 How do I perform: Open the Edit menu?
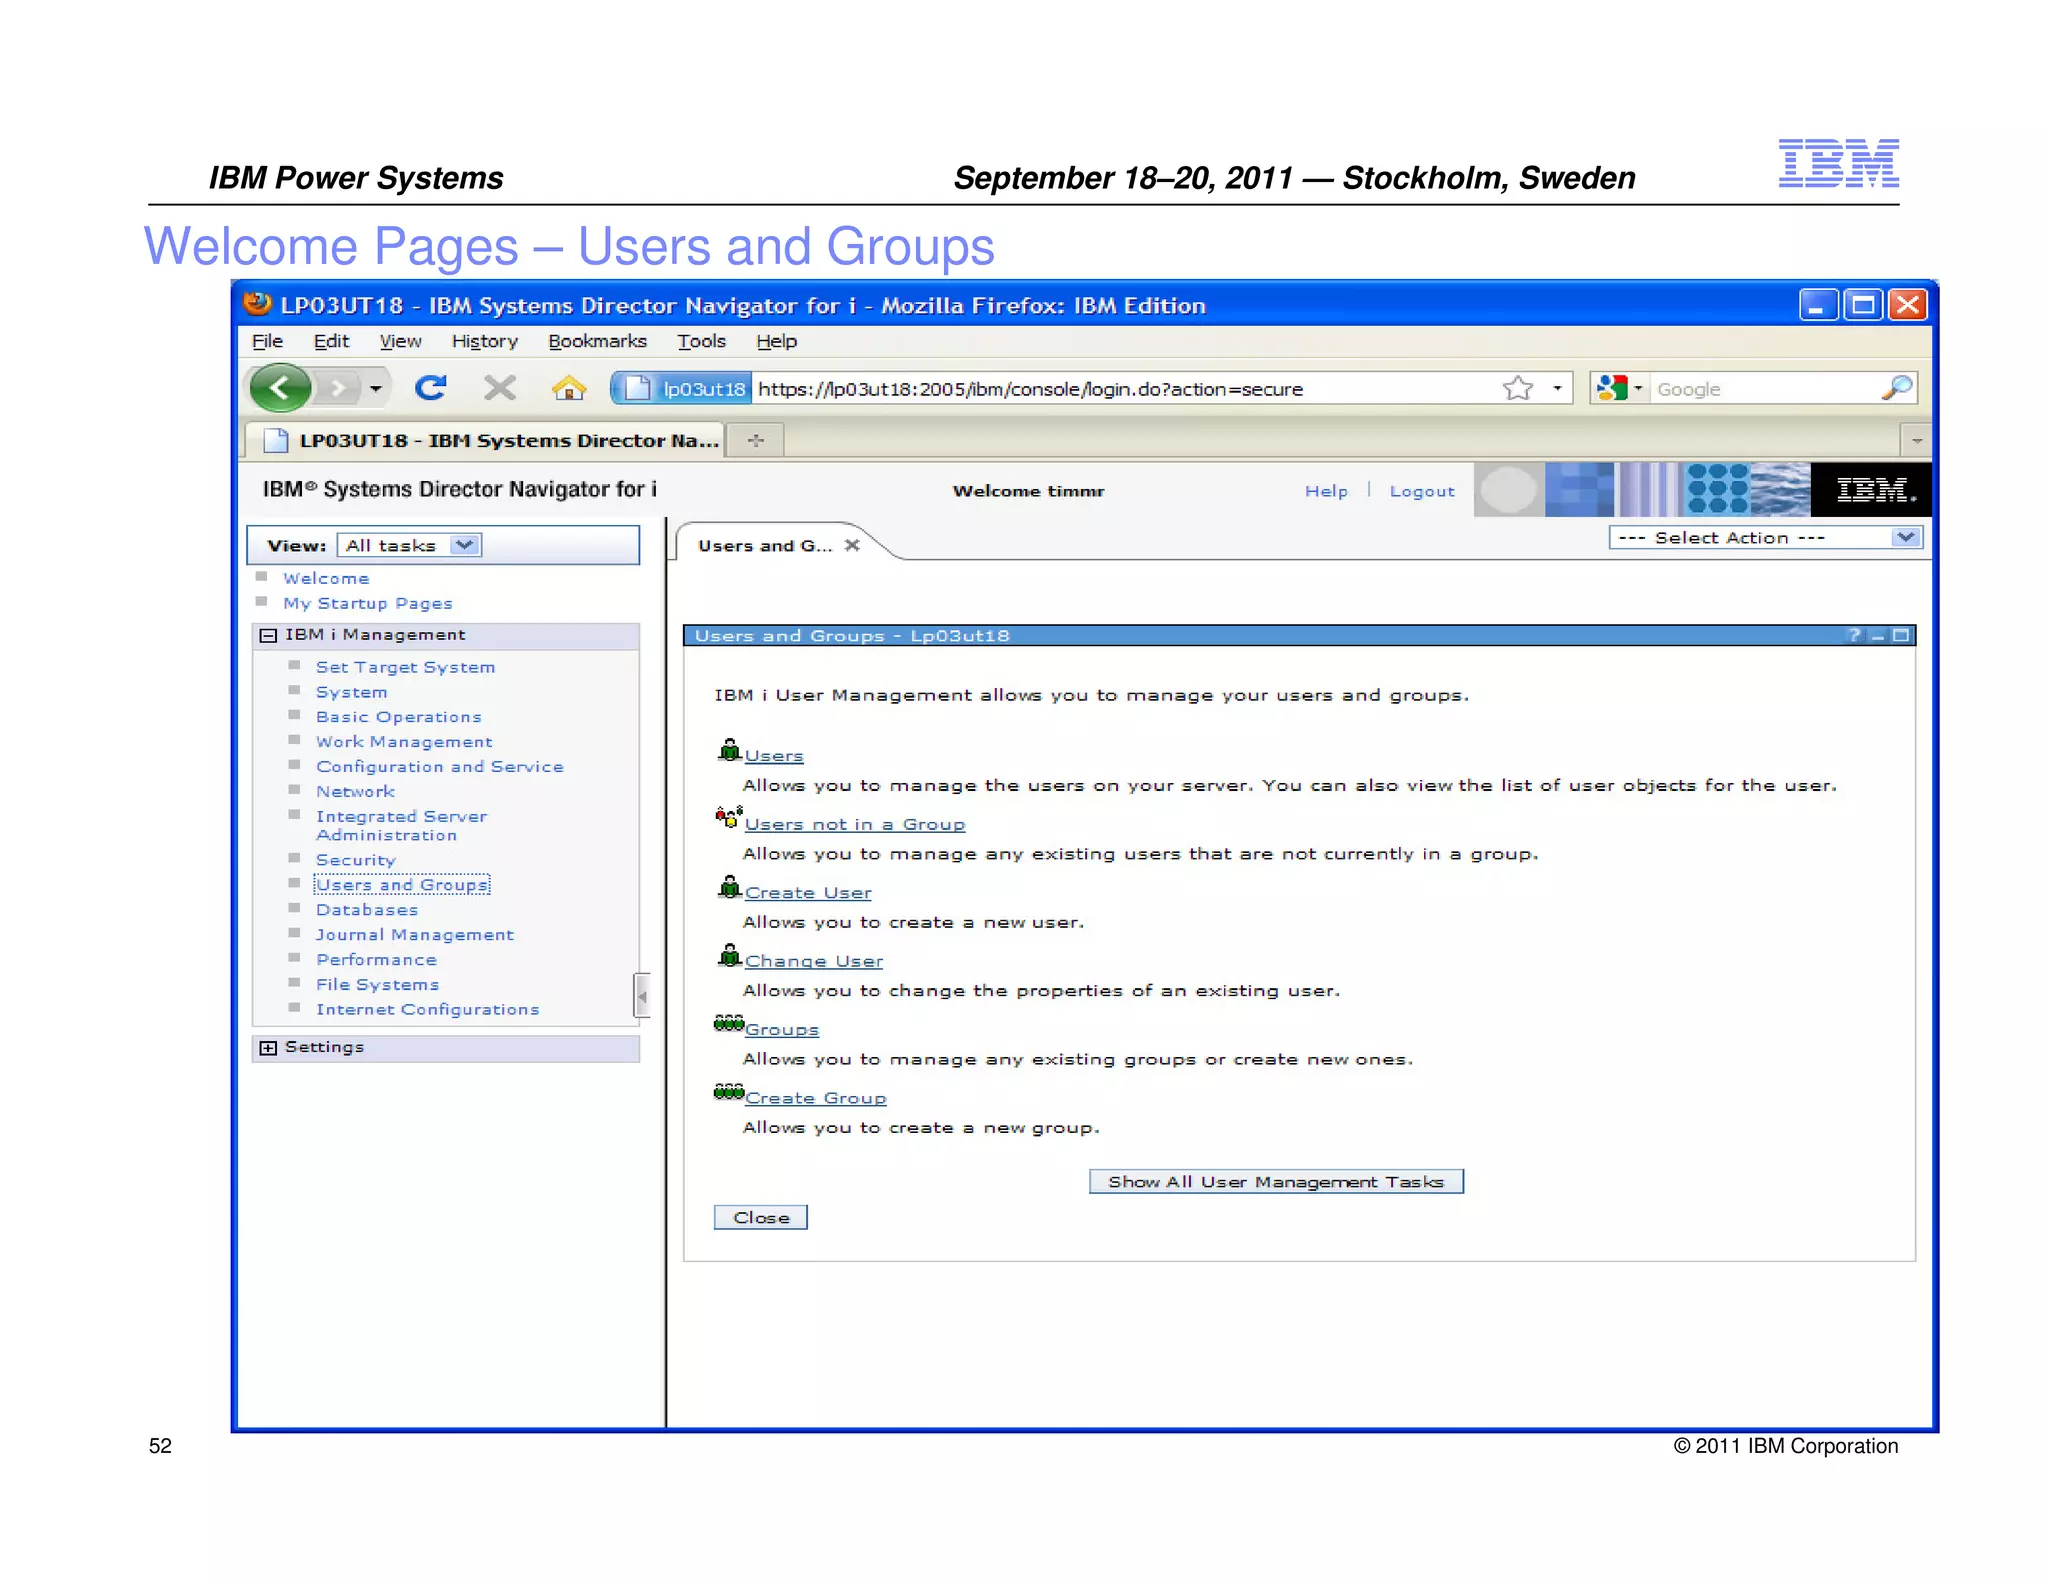(x=331, y=341)
